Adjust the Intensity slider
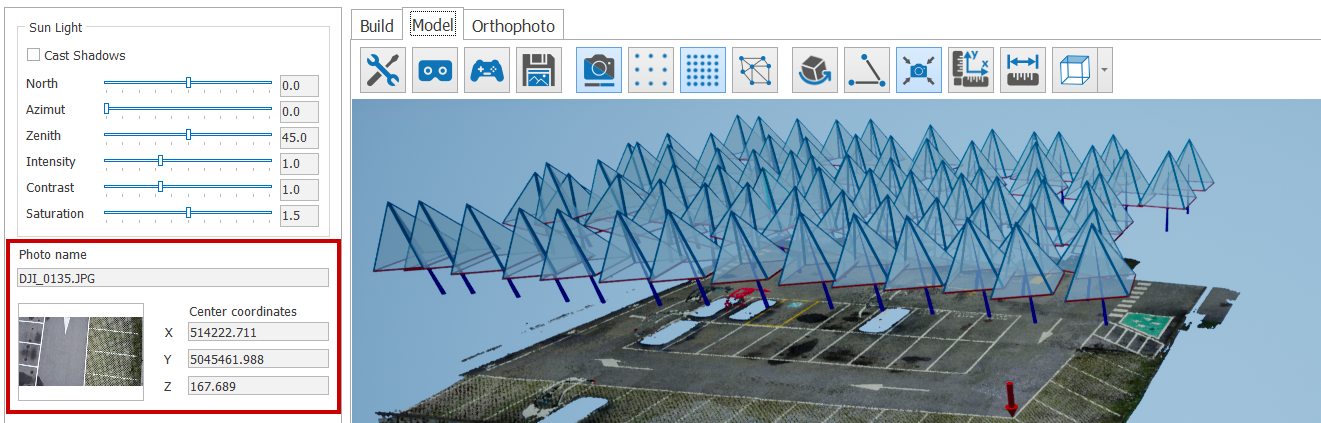 (x=188, y=161)
